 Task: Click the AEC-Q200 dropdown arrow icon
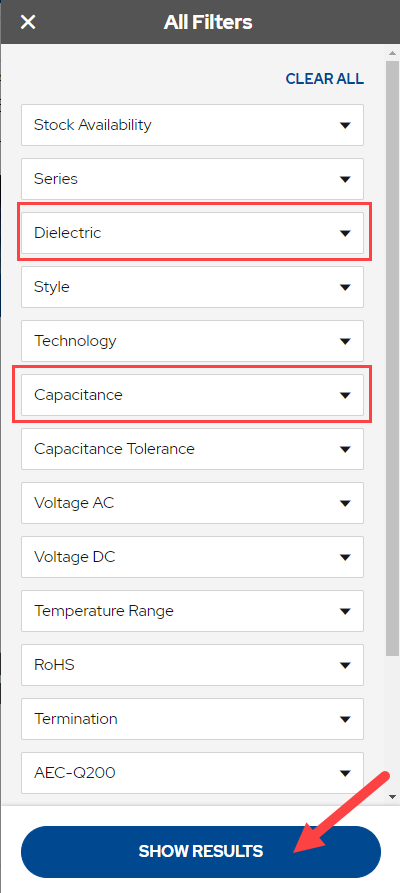tap(345, 773)
